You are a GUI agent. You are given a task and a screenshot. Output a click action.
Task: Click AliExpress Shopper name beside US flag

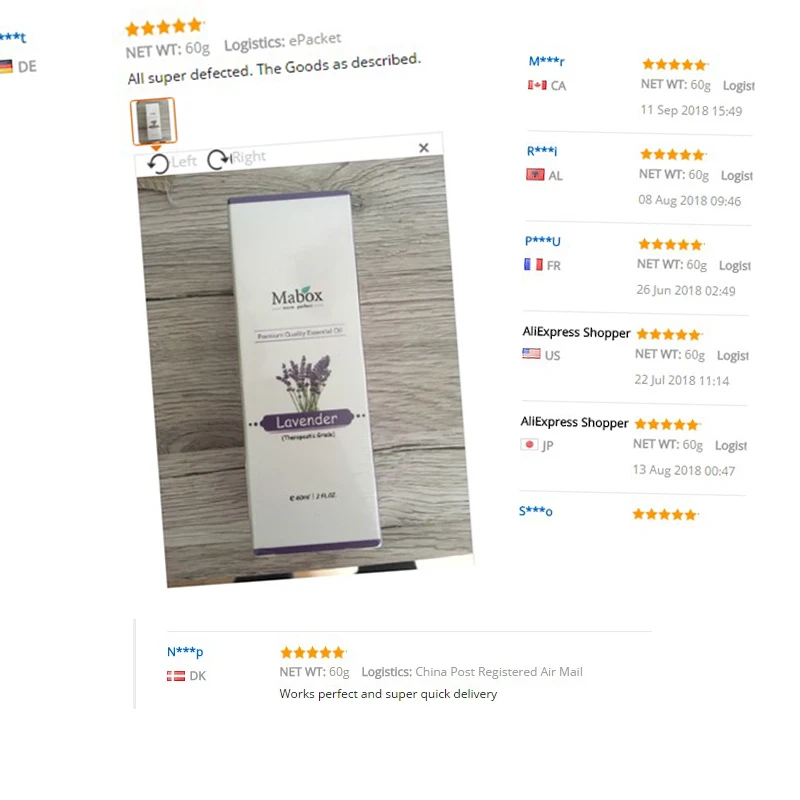pyautogui.click(x=576, y=332)
